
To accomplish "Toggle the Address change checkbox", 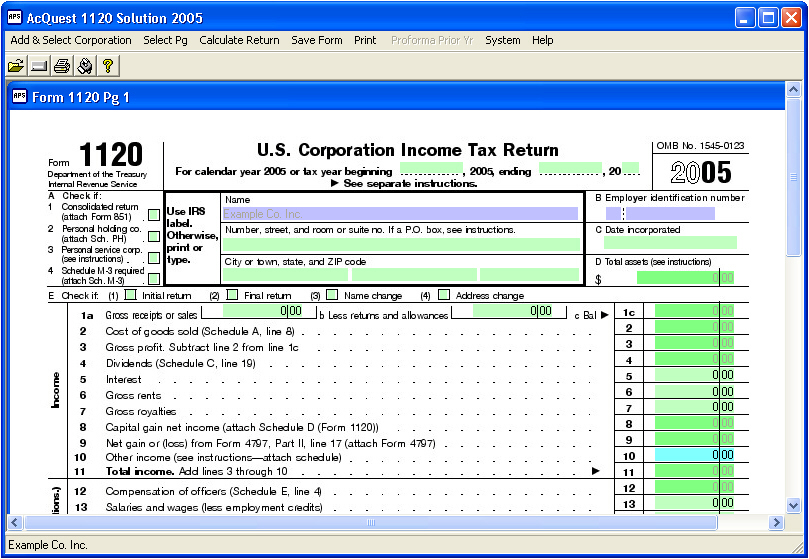I will coord(444,295).
